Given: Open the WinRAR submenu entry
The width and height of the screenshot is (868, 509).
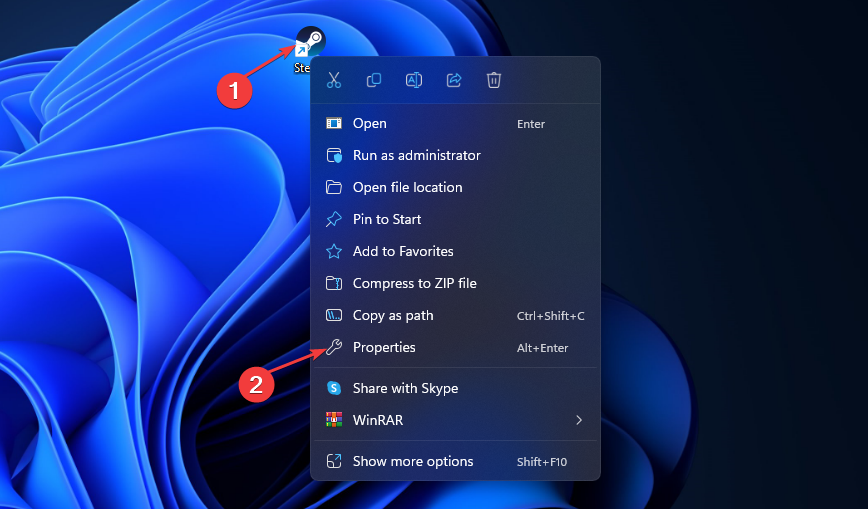Looking at the screenshot, I should tap(455, 420).
